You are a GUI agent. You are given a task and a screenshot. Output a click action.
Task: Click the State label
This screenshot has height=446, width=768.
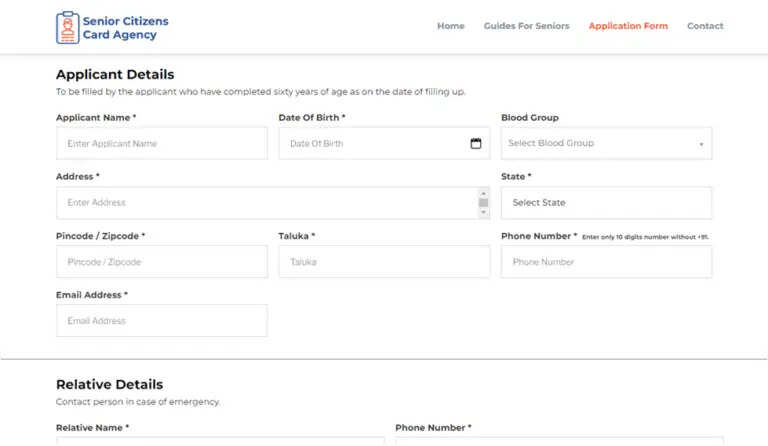pyautogui.click(x=516, y=177)
